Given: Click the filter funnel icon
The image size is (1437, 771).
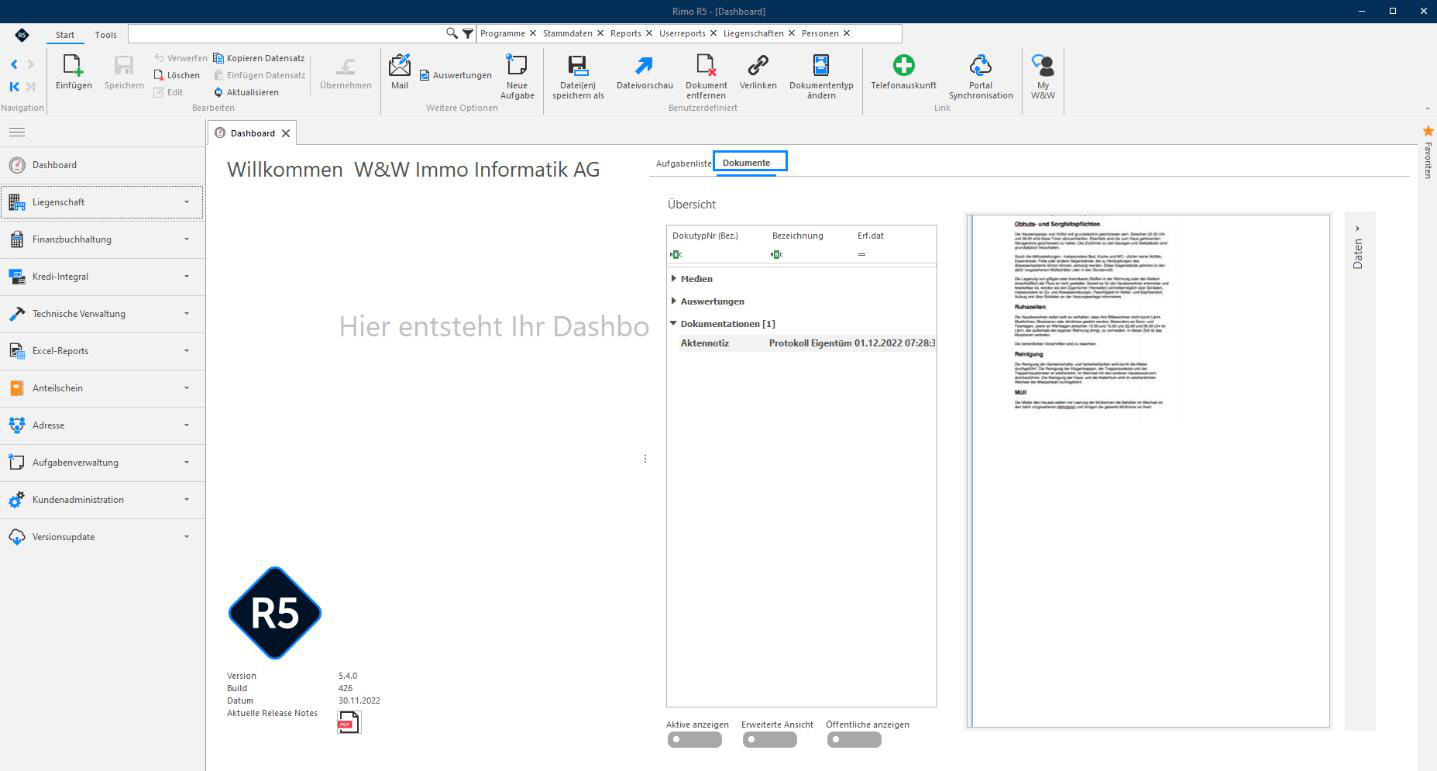Looking at the screenshot, I should coord(468,33).
